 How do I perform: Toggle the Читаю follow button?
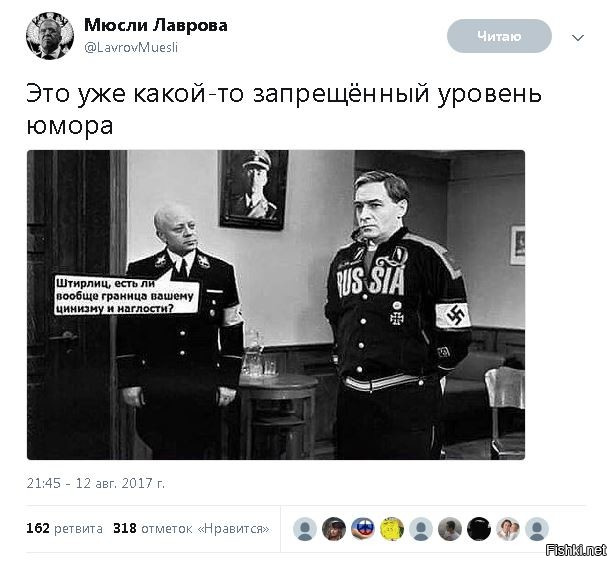pyautogui.click(x=499, y=36)
